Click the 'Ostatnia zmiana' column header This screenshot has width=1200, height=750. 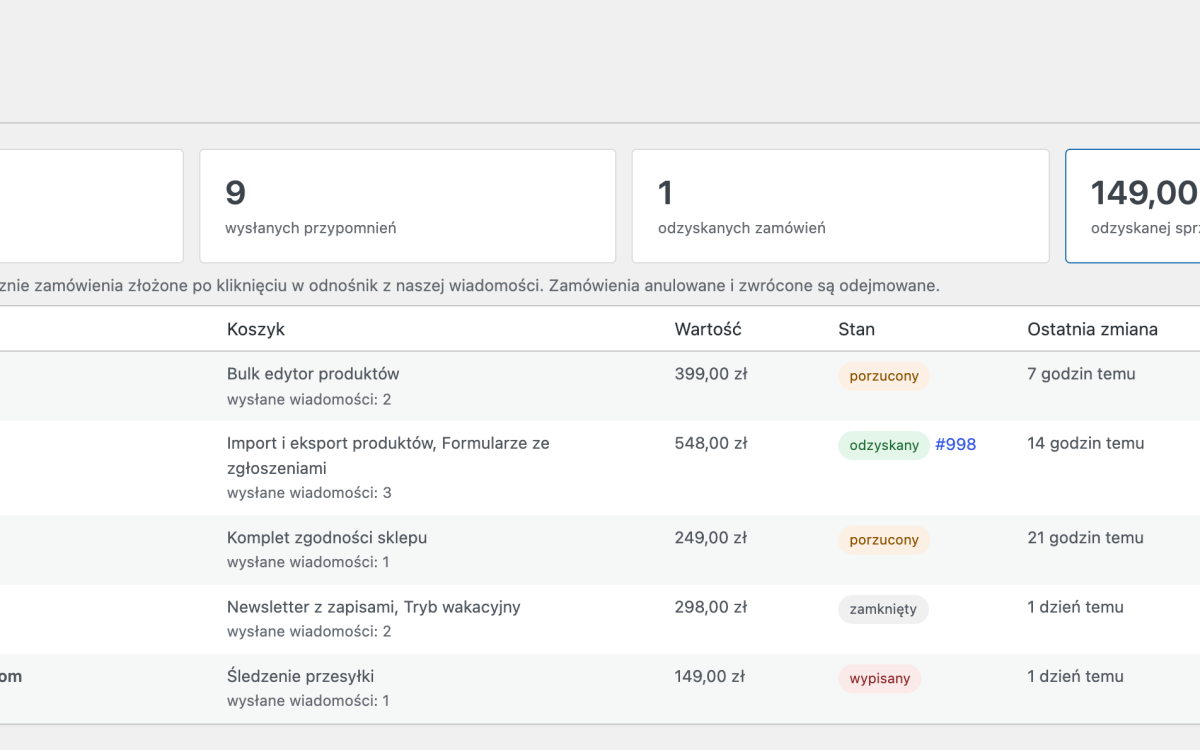[1092, 329]
